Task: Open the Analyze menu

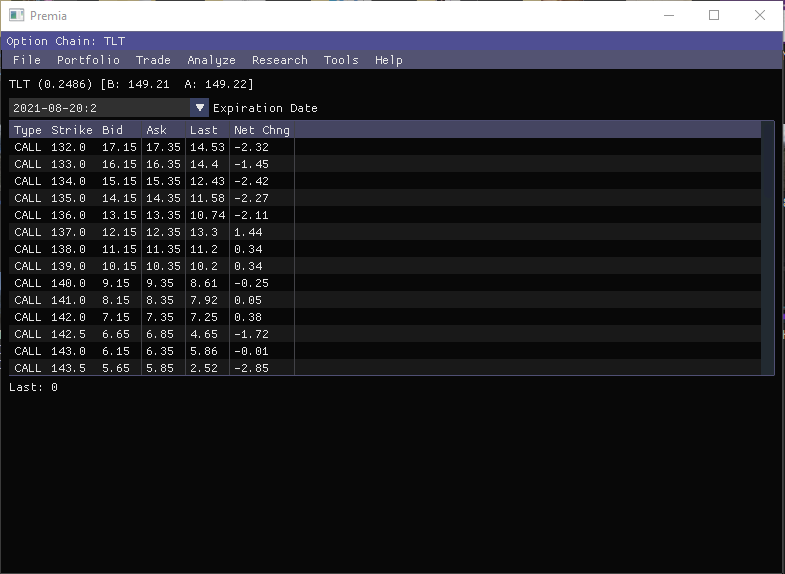Action: (x=211, y=60)
